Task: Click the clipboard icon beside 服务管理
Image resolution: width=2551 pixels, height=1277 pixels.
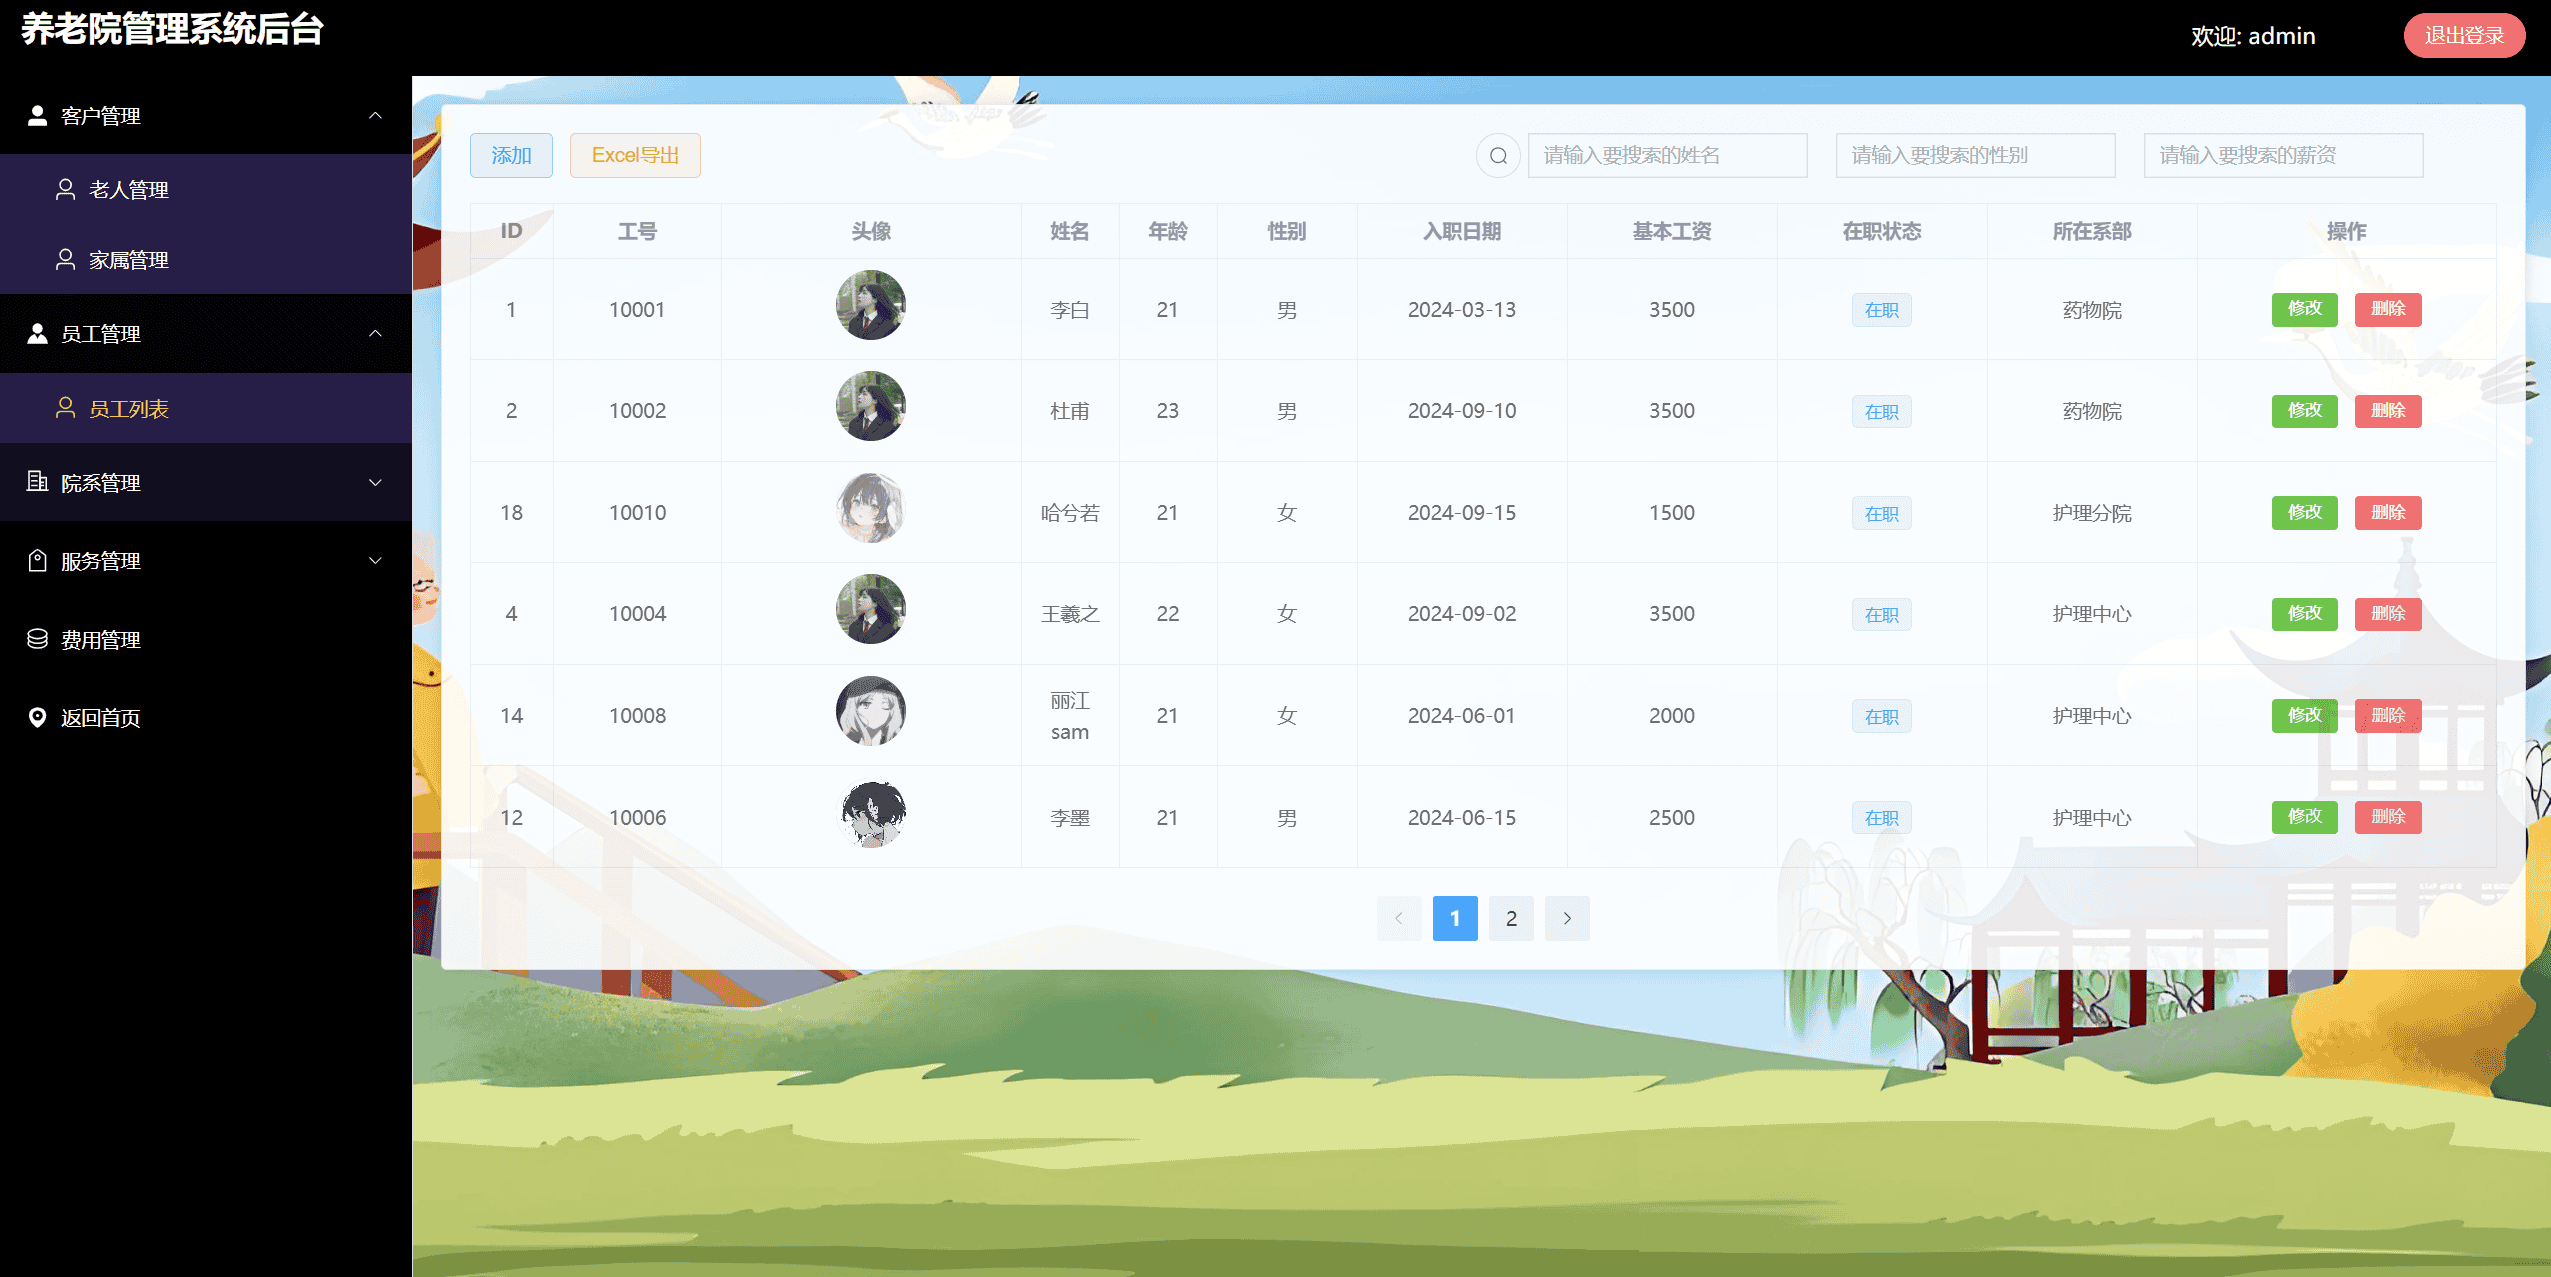Action: [x=37, y=561]
